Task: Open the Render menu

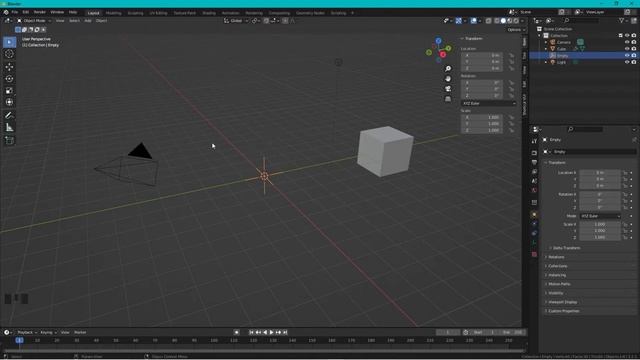Action: pyautogui.click(x=40, y=12)
